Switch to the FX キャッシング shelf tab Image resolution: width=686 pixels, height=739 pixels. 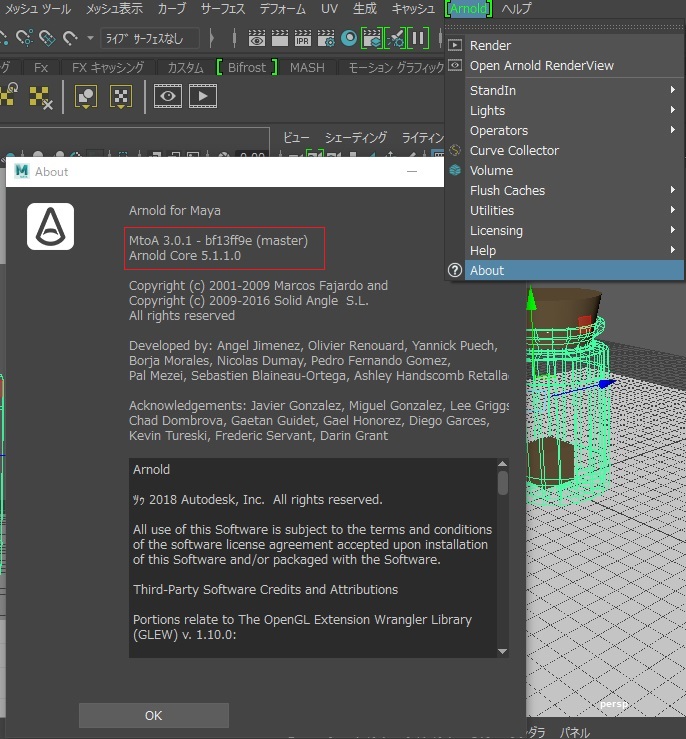click(108, 68)
